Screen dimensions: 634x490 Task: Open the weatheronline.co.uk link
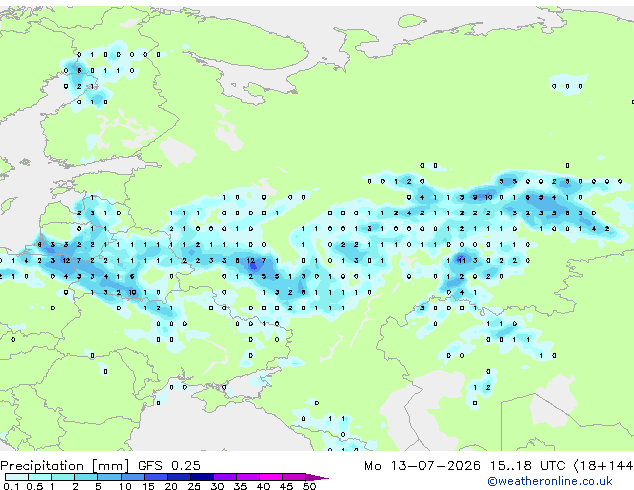(x=550, y=481)
